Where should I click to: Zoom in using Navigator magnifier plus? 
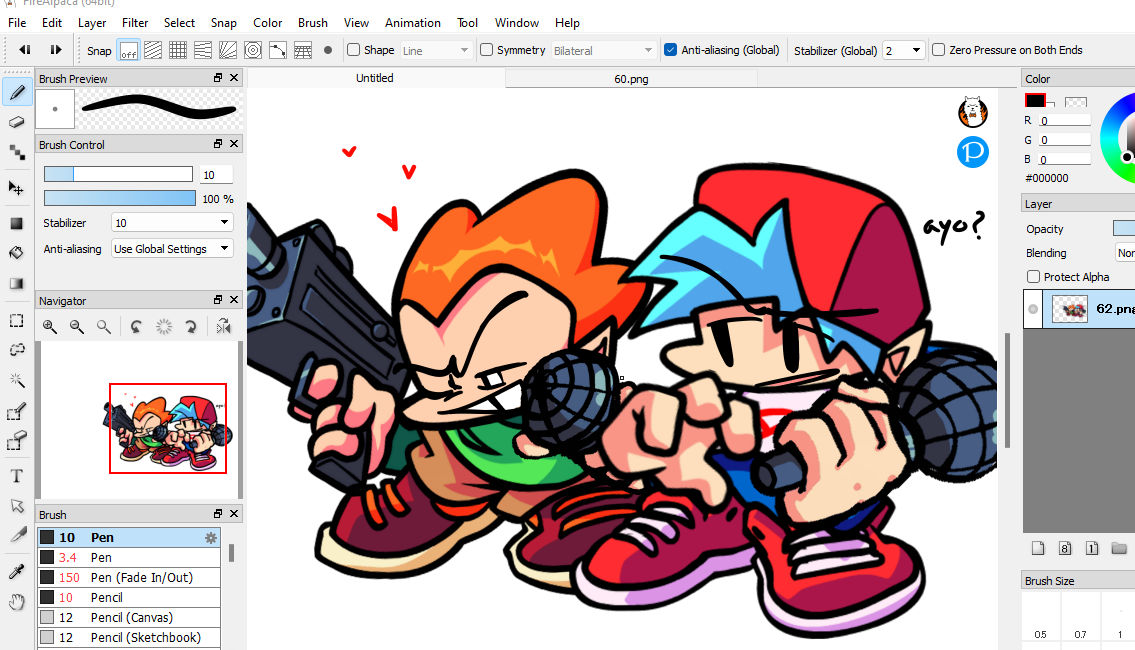pos(50,327)
